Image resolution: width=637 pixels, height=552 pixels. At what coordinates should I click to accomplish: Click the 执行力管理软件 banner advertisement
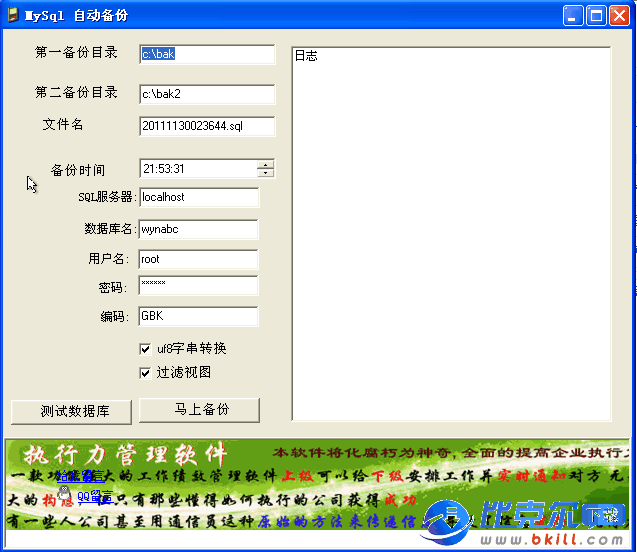pyautogui.click(x=318, y=485)
